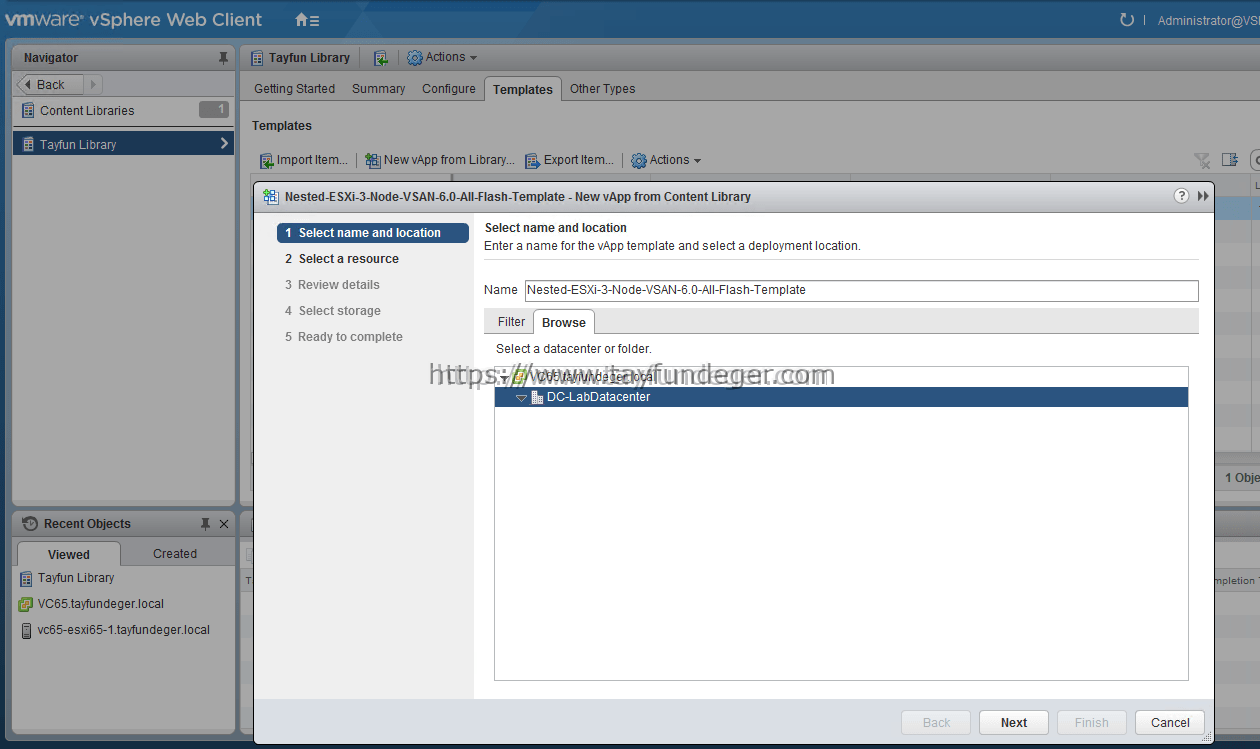Click Export Item in Templates toolbar
Image resolution: width=1260 pixels, height=749 pixels.
coord(570,160)
